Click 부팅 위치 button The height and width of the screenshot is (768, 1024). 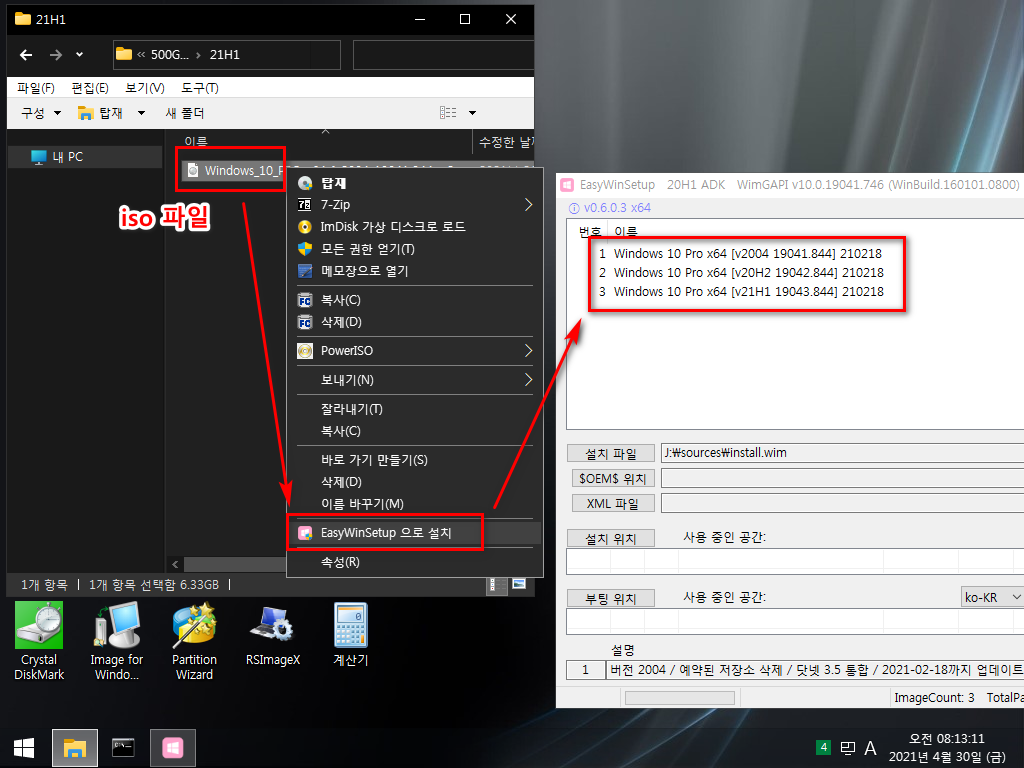tap(611, 598)
